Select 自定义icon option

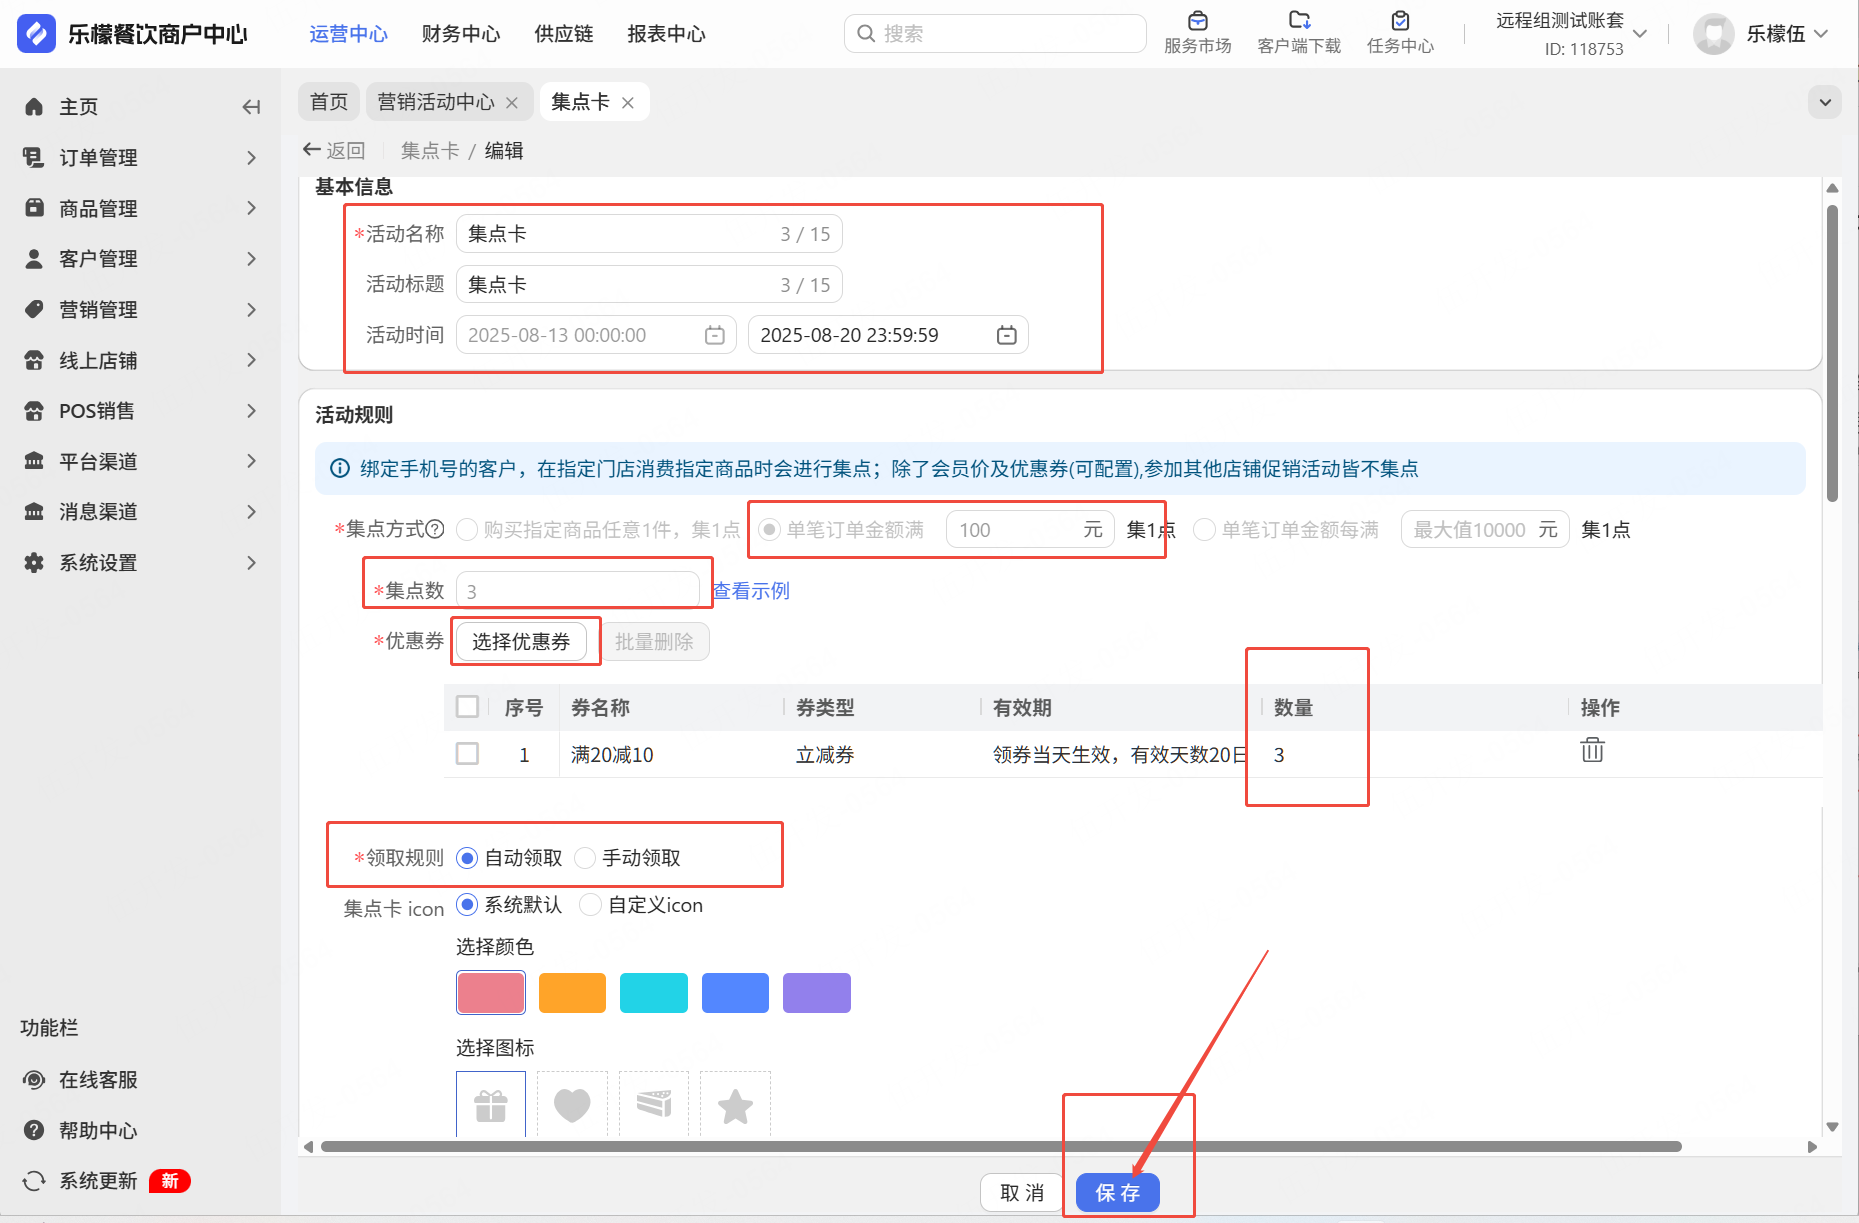pyautogui.click(x=591, y=905)
